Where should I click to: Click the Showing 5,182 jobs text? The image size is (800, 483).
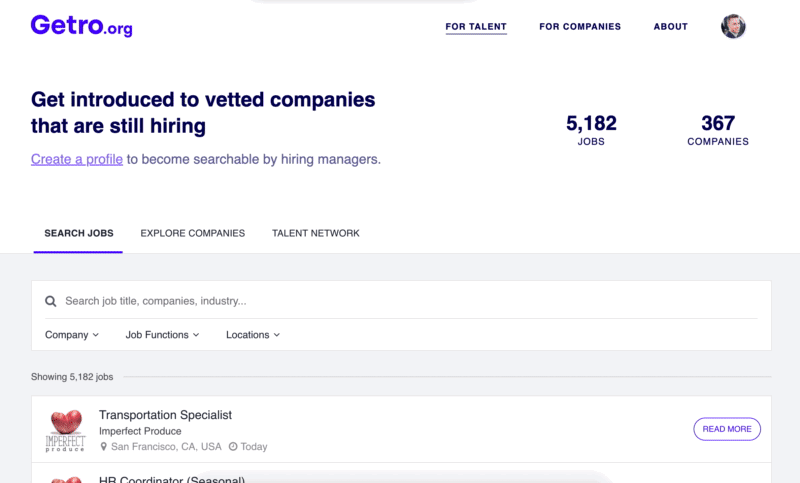point(72,377)
